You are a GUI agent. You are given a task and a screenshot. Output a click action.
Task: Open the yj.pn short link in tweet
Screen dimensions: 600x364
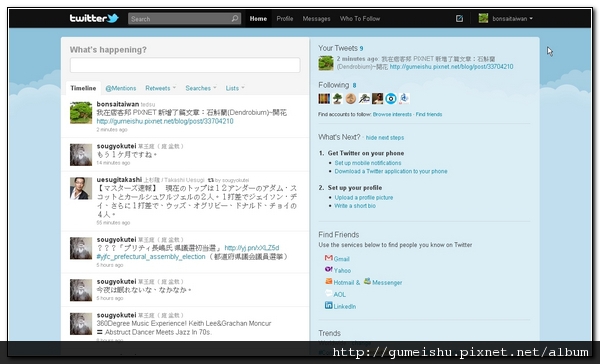(252, 248)
